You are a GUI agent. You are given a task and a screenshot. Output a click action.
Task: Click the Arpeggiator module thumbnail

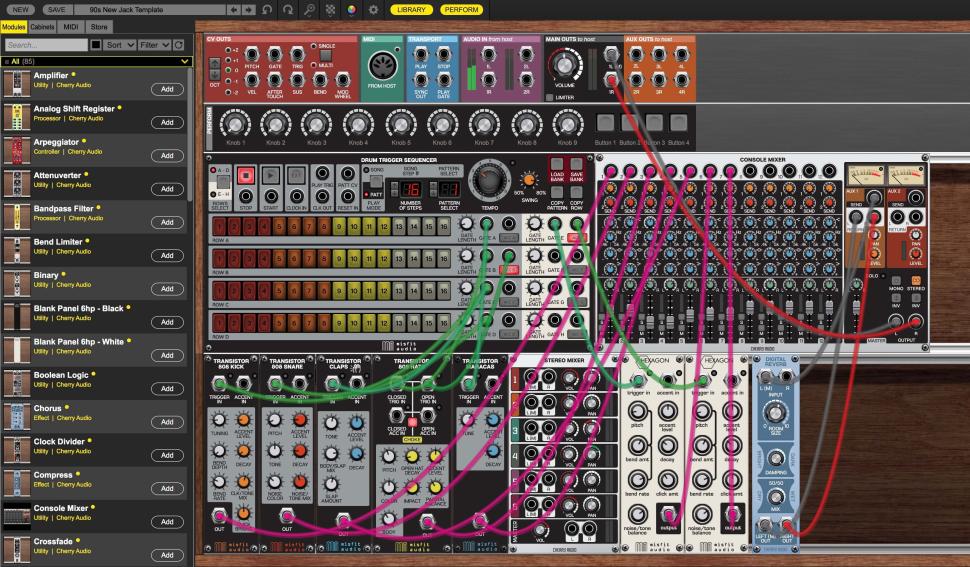pos(17,150)
